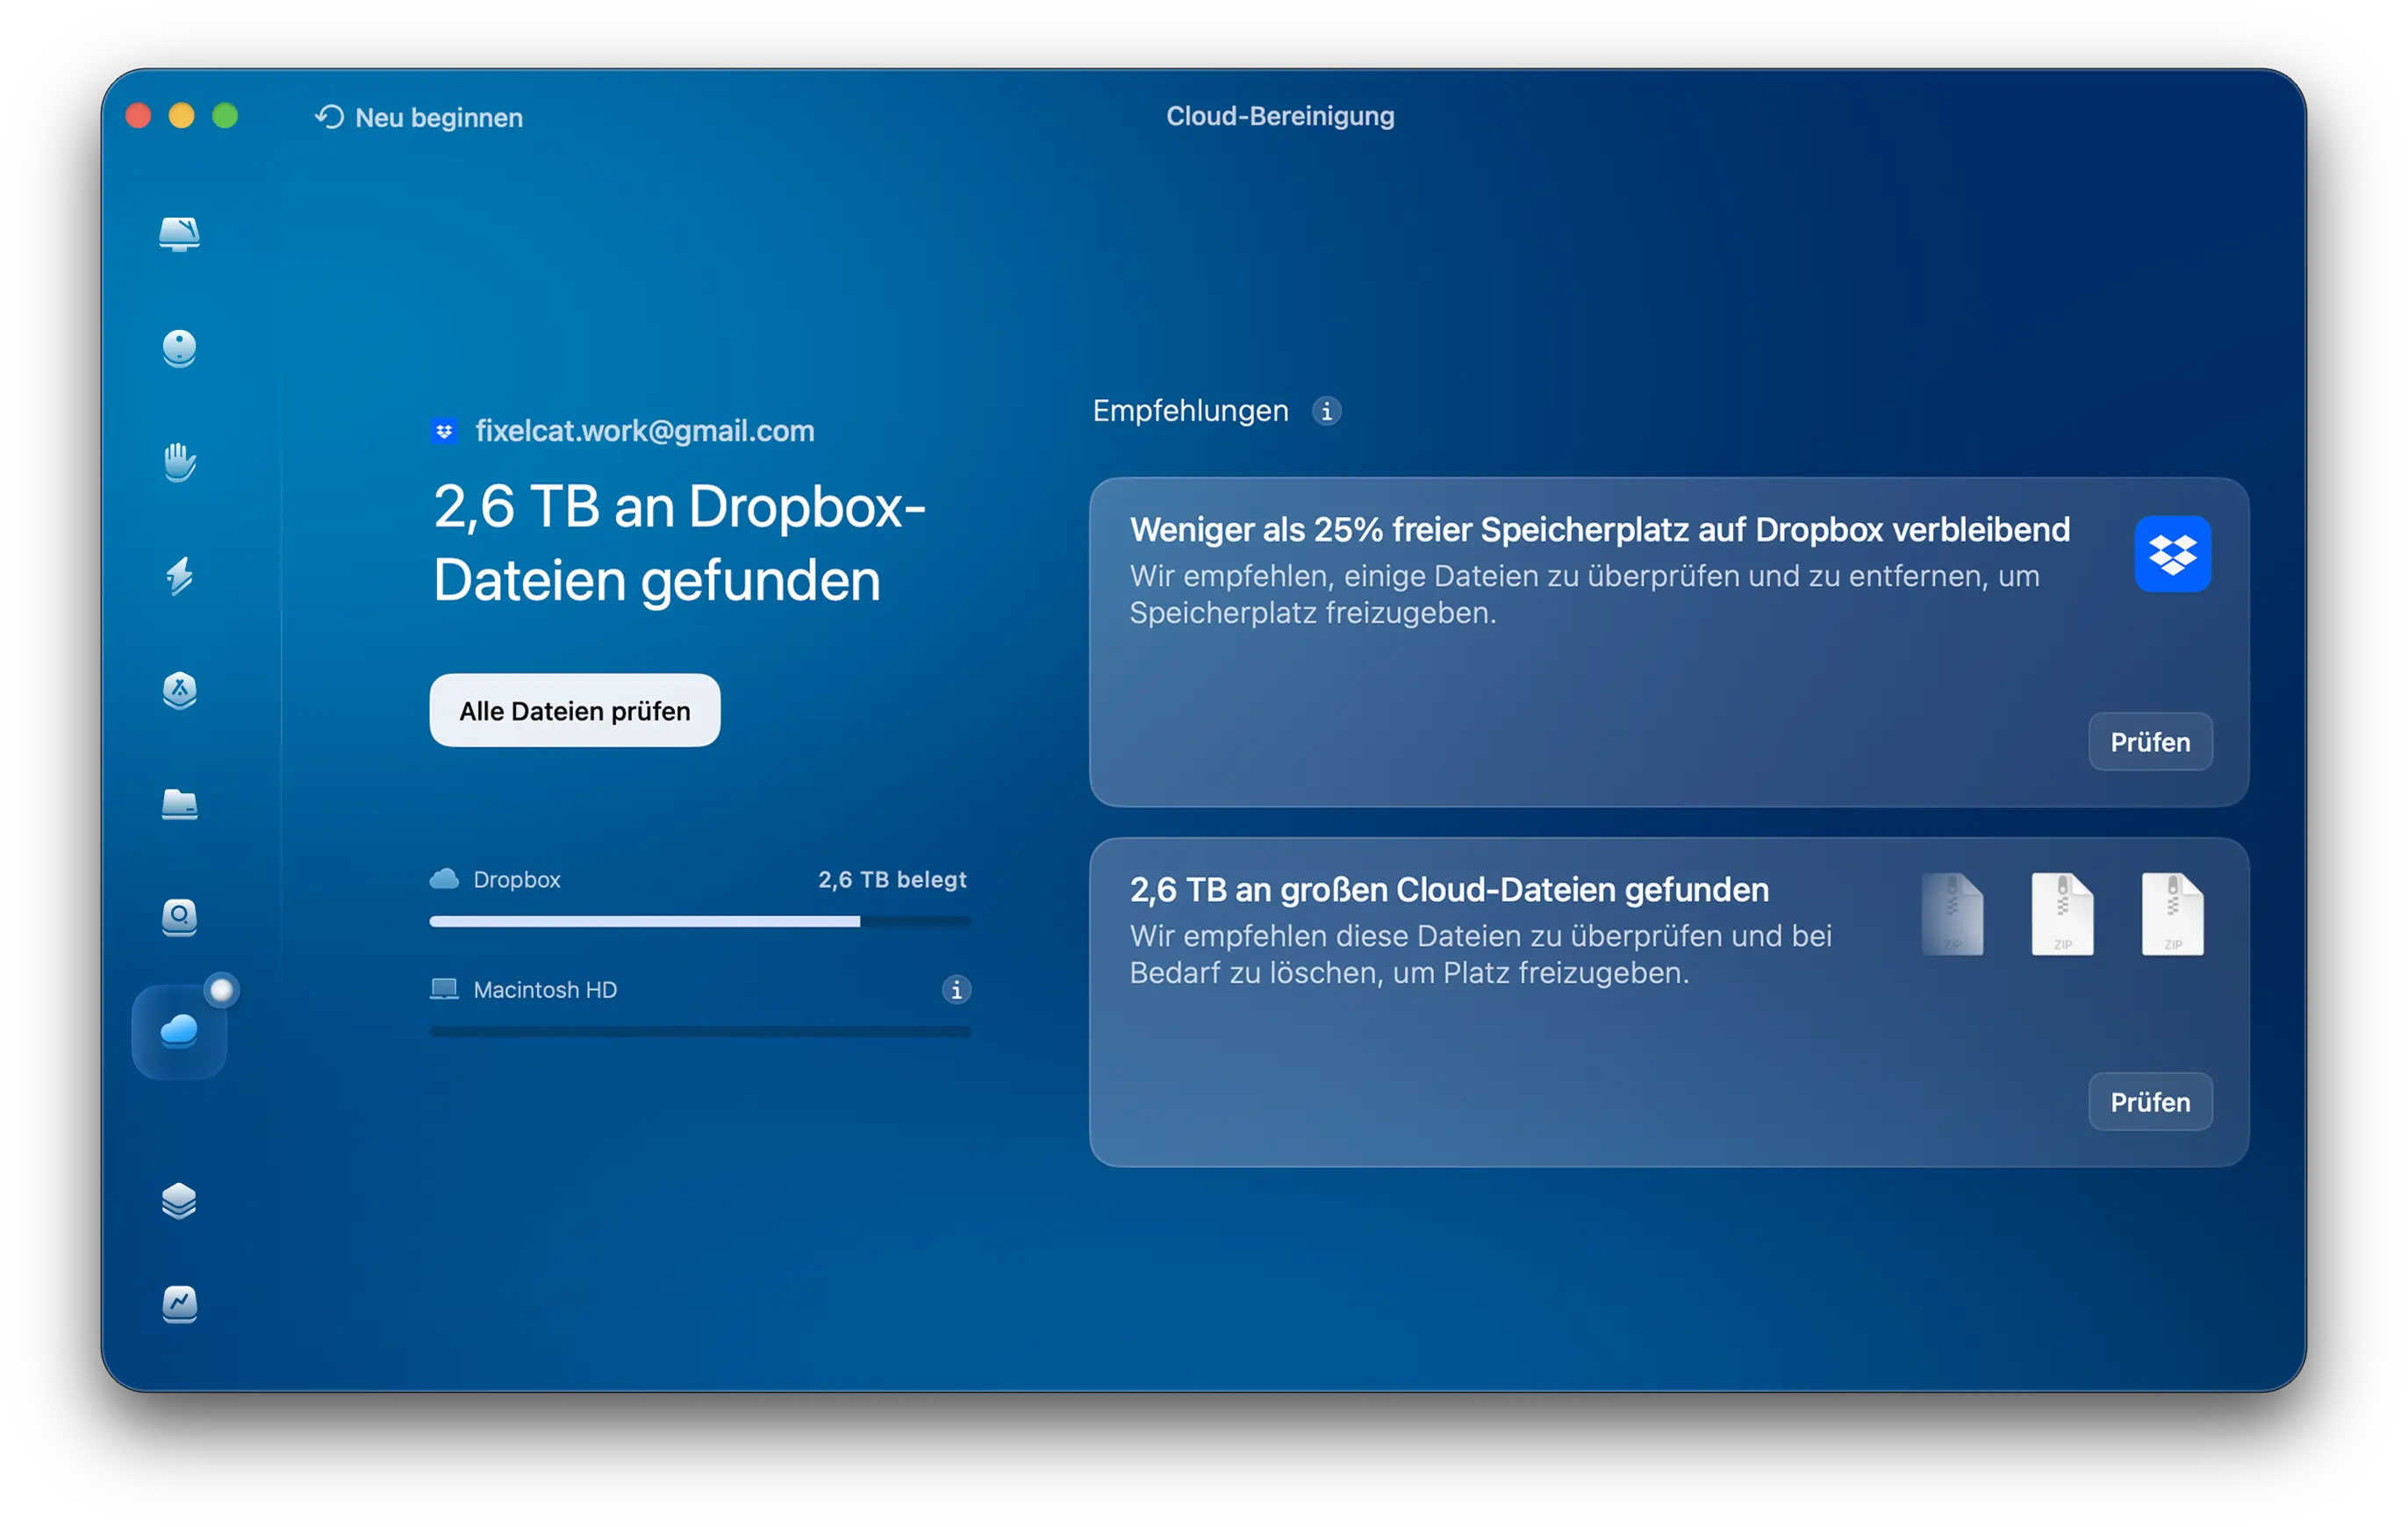Click the info icon beside Macintosh HD
Screen dimensions: 2408x1527
(956, 990)
